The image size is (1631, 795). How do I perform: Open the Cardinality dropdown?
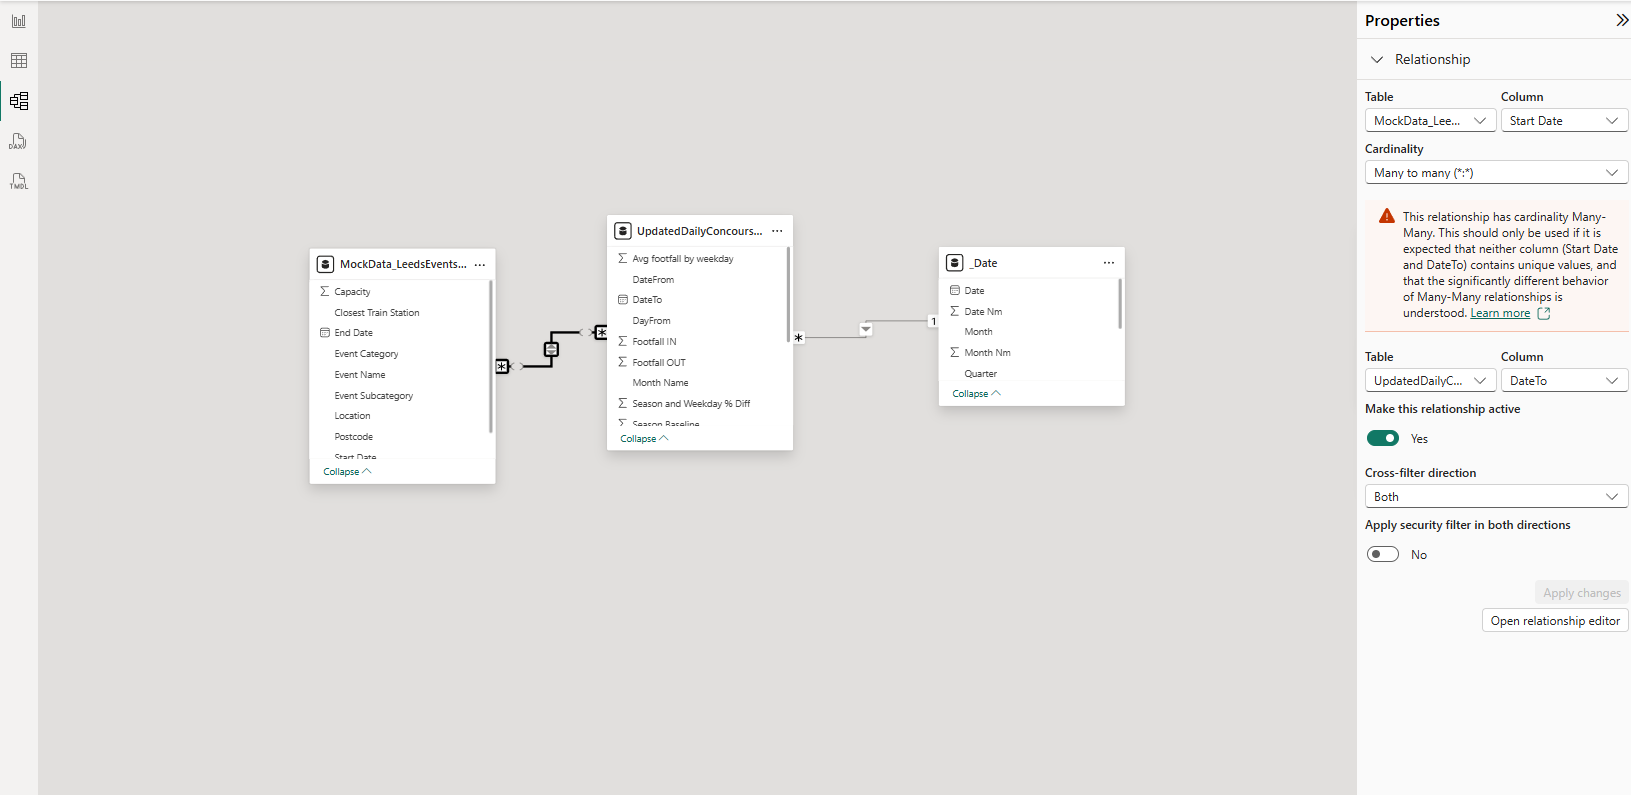(x=1496, y=173)
